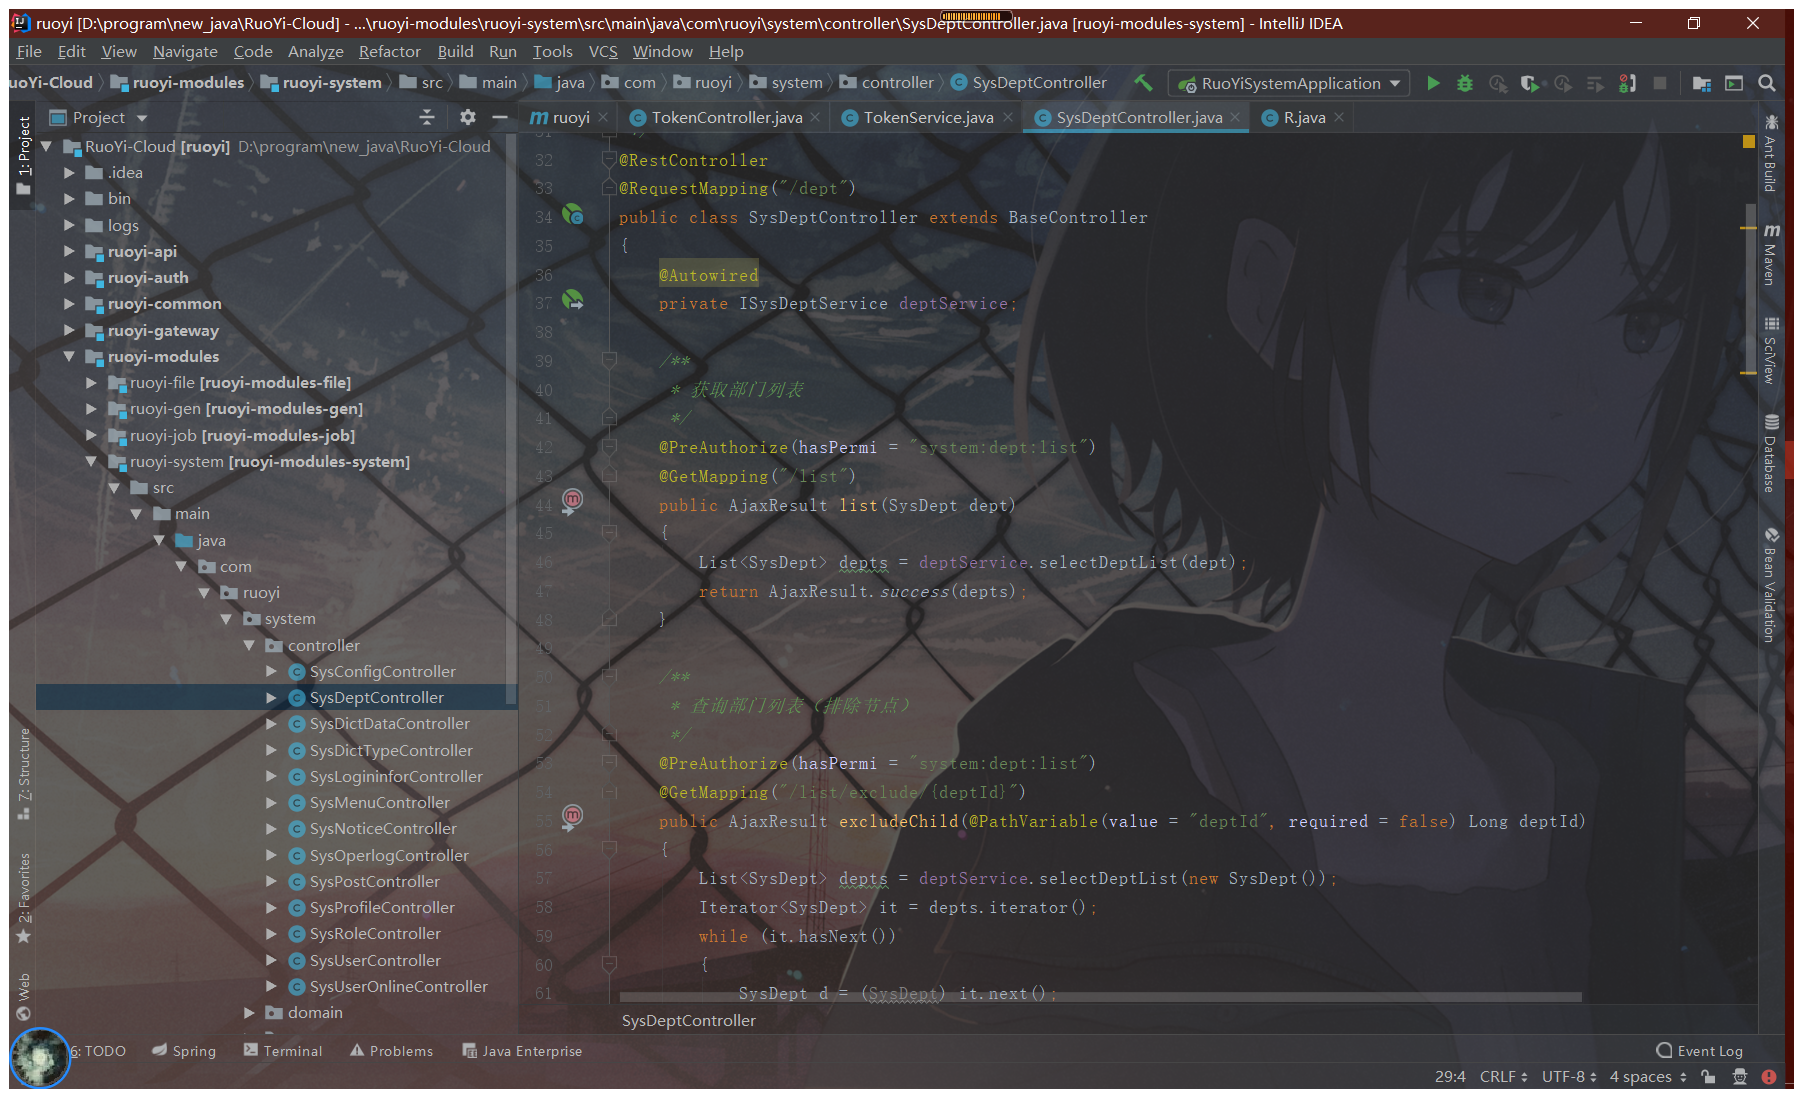This screenshot has height=1098, width=1794.
Task: Close the TokenController.java tab
Action: [815, 117]
